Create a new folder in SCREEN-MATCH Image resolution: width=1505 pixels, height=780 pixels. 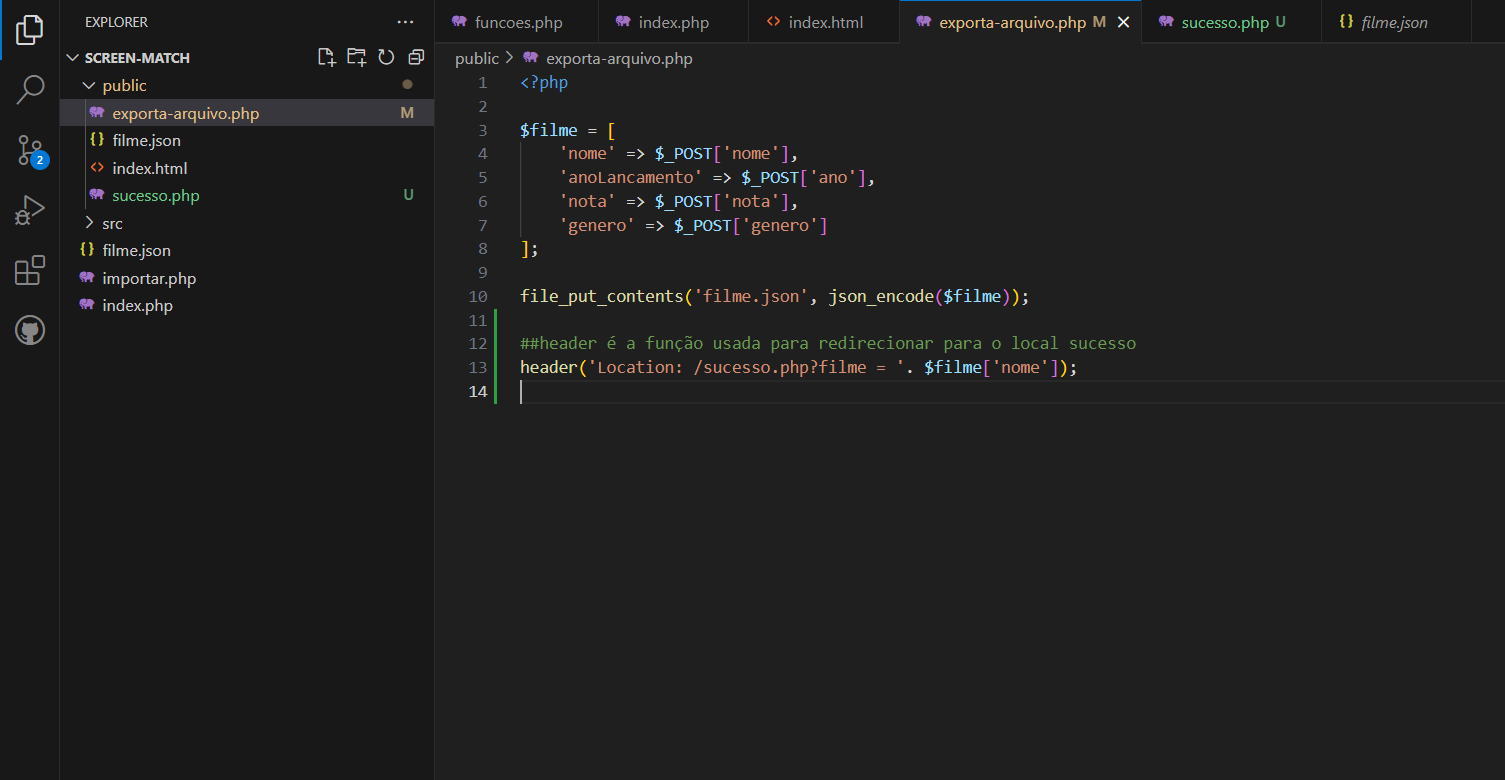pos(357,58)
